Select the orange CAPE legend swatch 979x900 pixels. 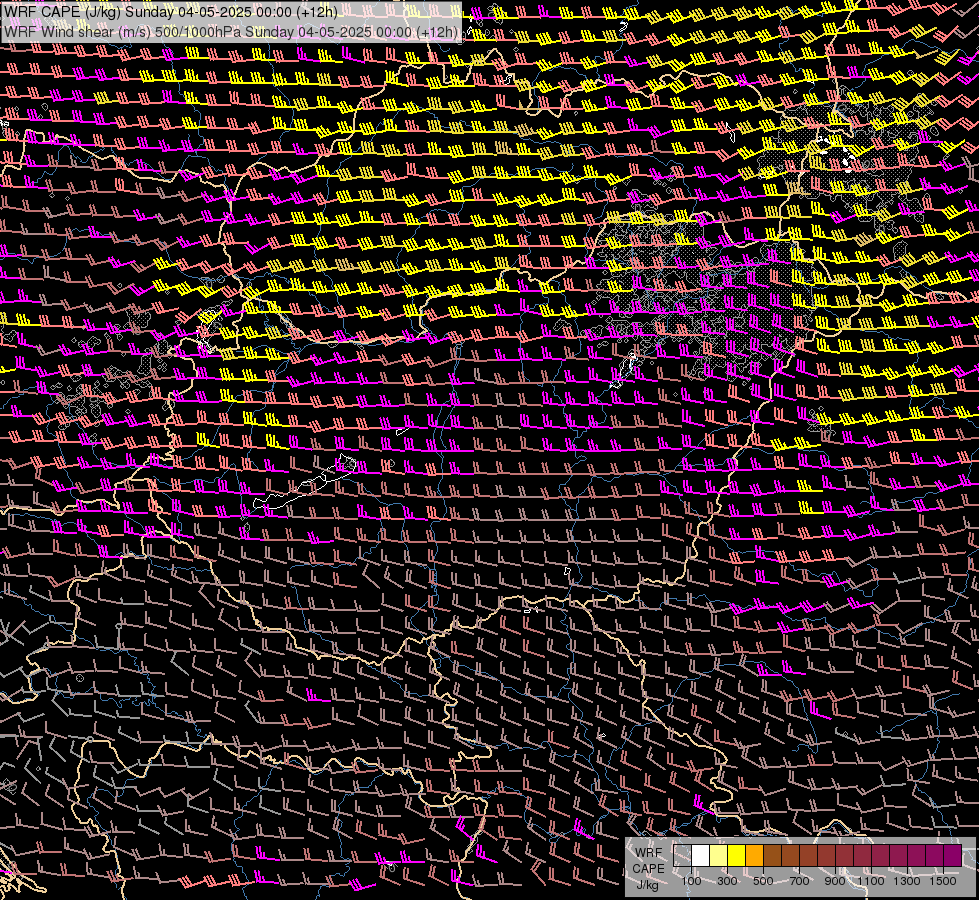(x=754, y=856)
